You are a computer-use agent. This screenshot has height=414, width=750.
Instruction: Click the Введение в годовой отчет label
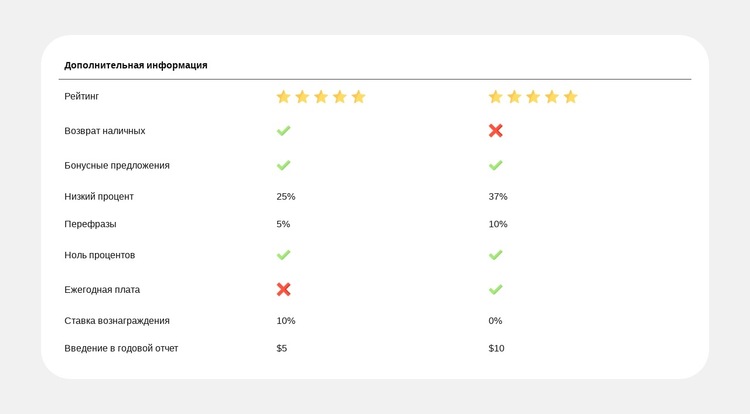click(x=121, y=348)
